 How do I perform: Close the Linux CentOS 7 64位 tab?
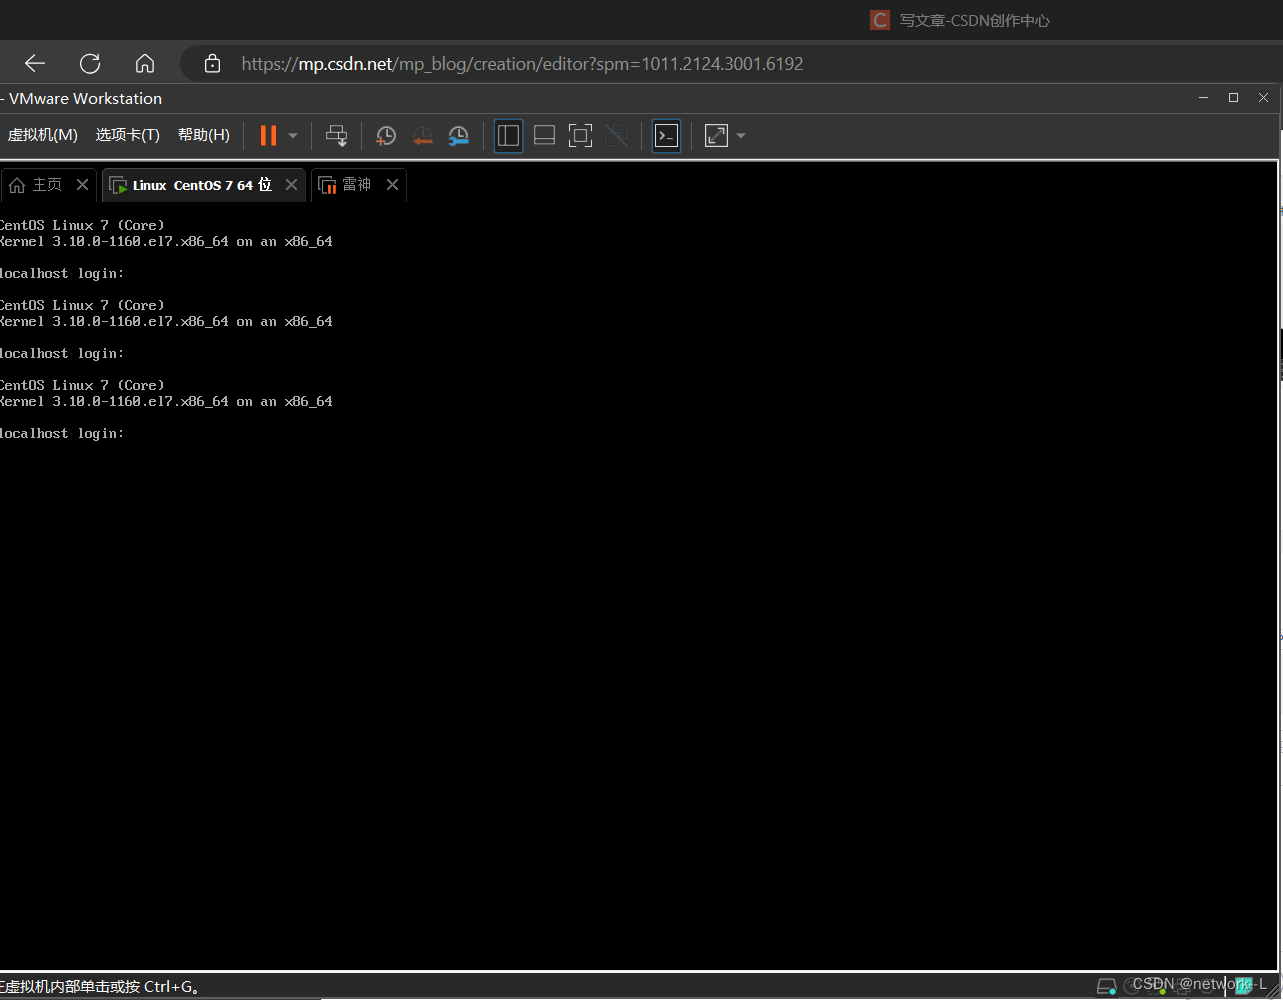pyautogui.click(x=290, y=184)
